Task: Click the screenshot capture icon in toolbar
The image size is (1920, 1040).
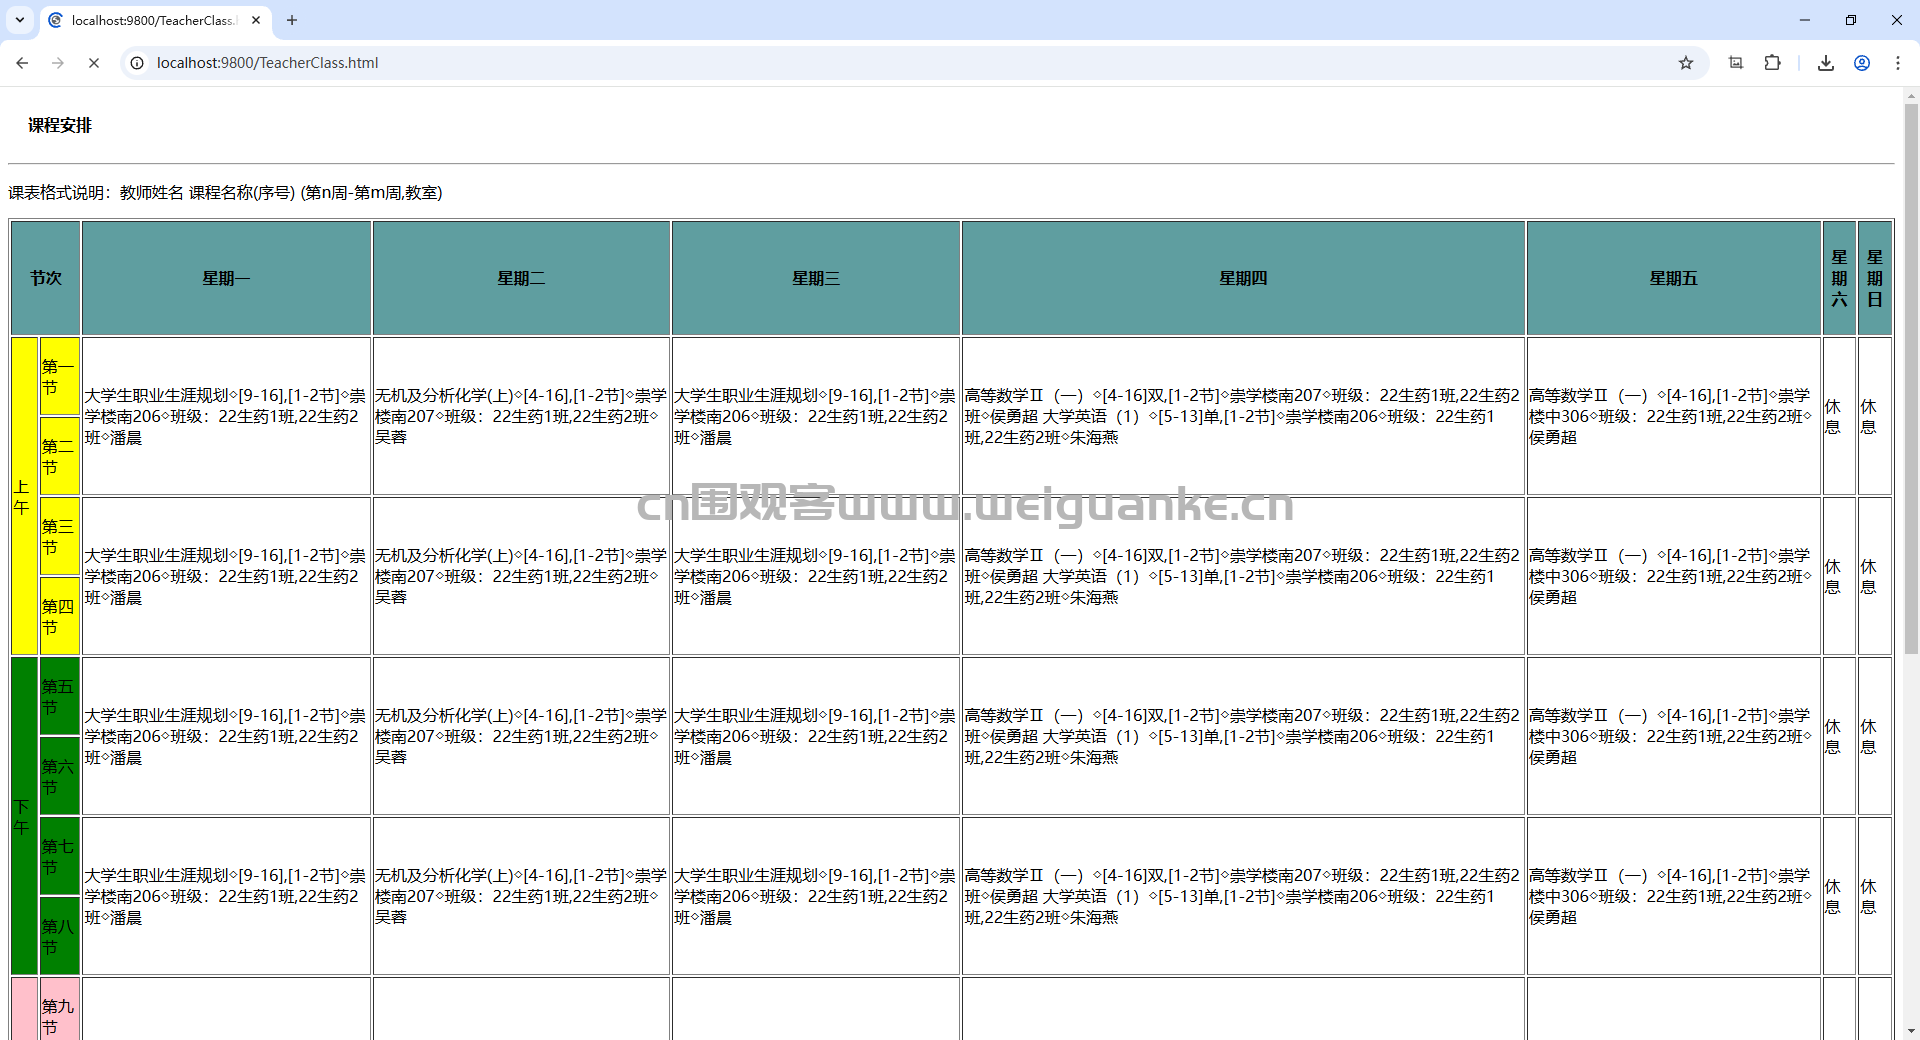Action: [x=1736, y=63]
